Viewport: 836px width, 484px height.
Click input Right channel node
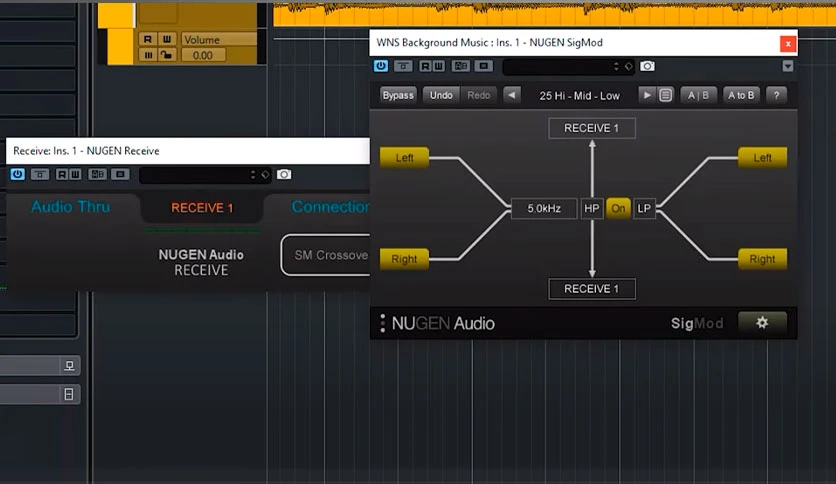404,259
